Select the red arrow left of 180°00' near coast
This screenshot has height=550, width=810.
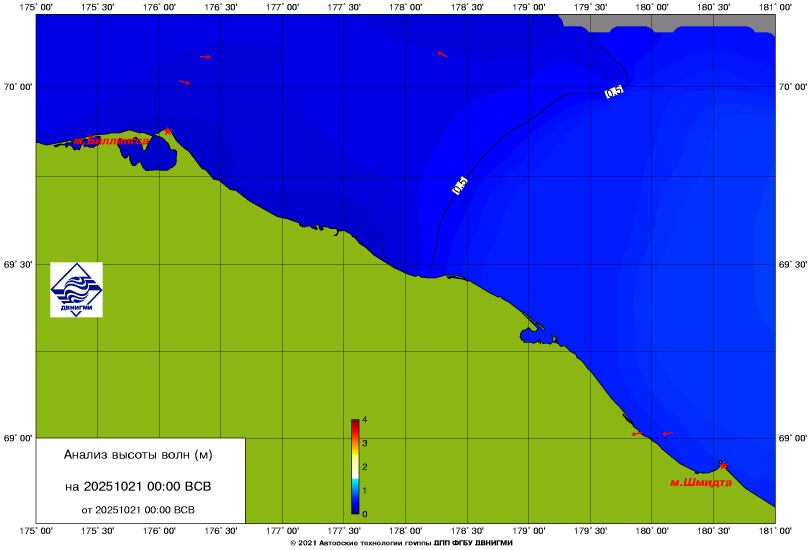pyautogui.click(x=636, y=434)
